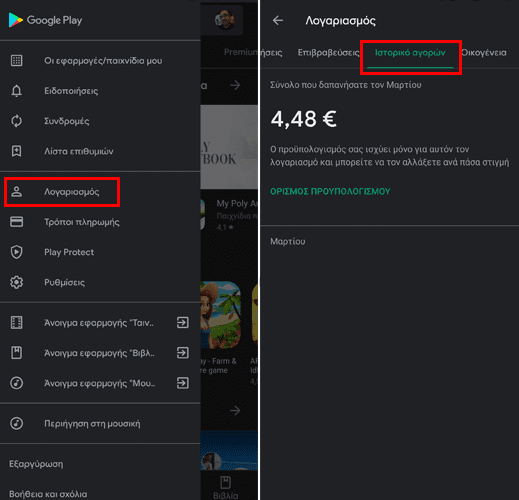Select the Ιστορικό αγορών tab
This screenshot has width=519, height=500.
[x=410, y=53]
